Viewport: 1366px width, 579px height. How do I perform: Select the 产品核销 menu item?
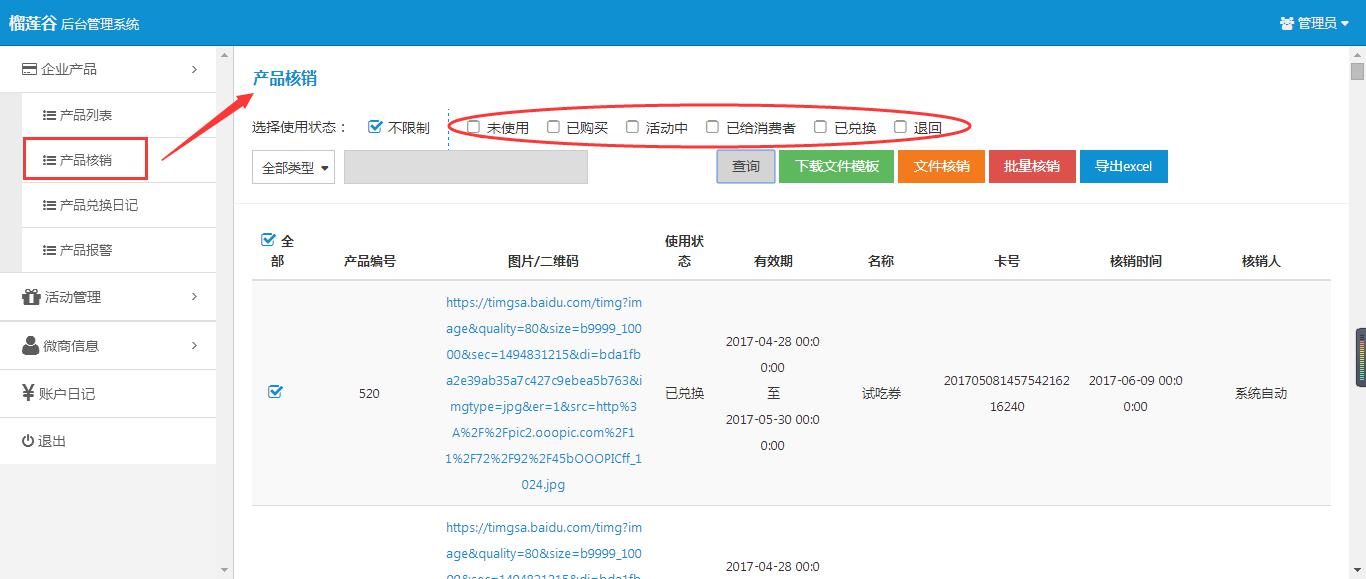pyautogui.click(x=86, y=160)
